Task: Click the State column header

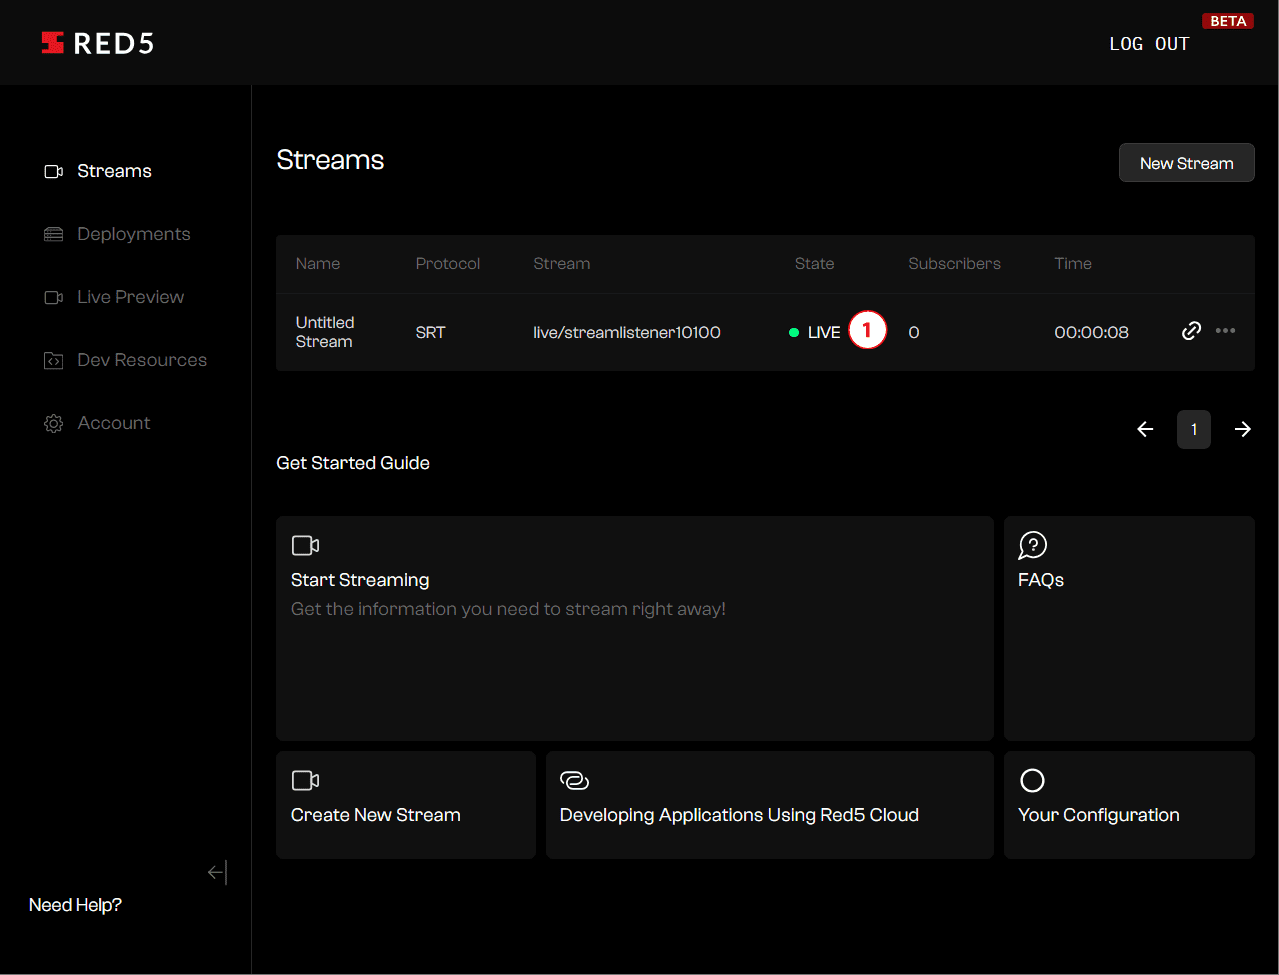Action: click(815, 264)
